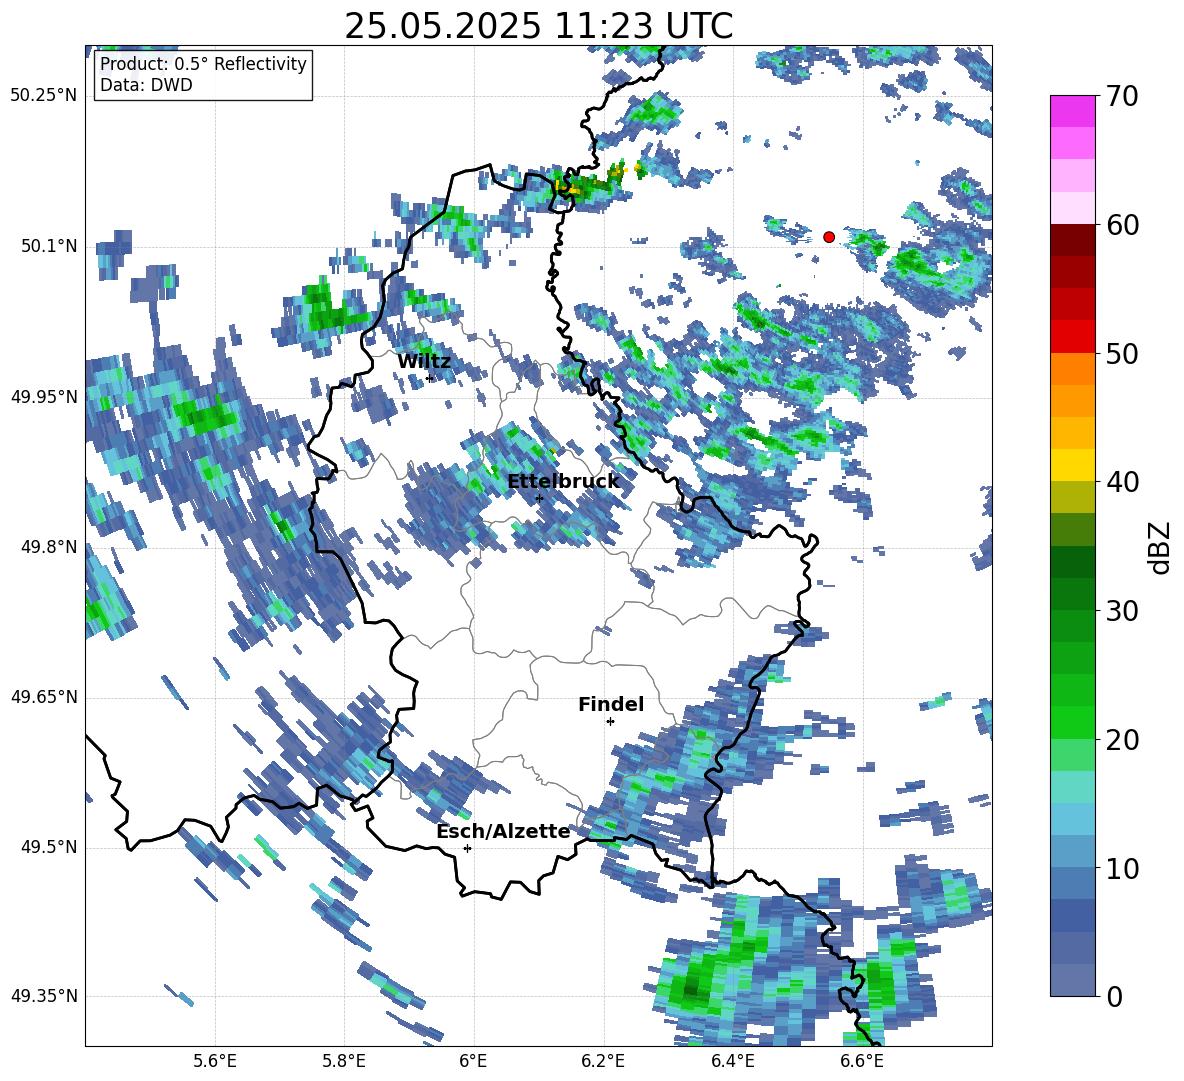
Task: Pick the bright green swatch above 20
Action: (1072, 722)
